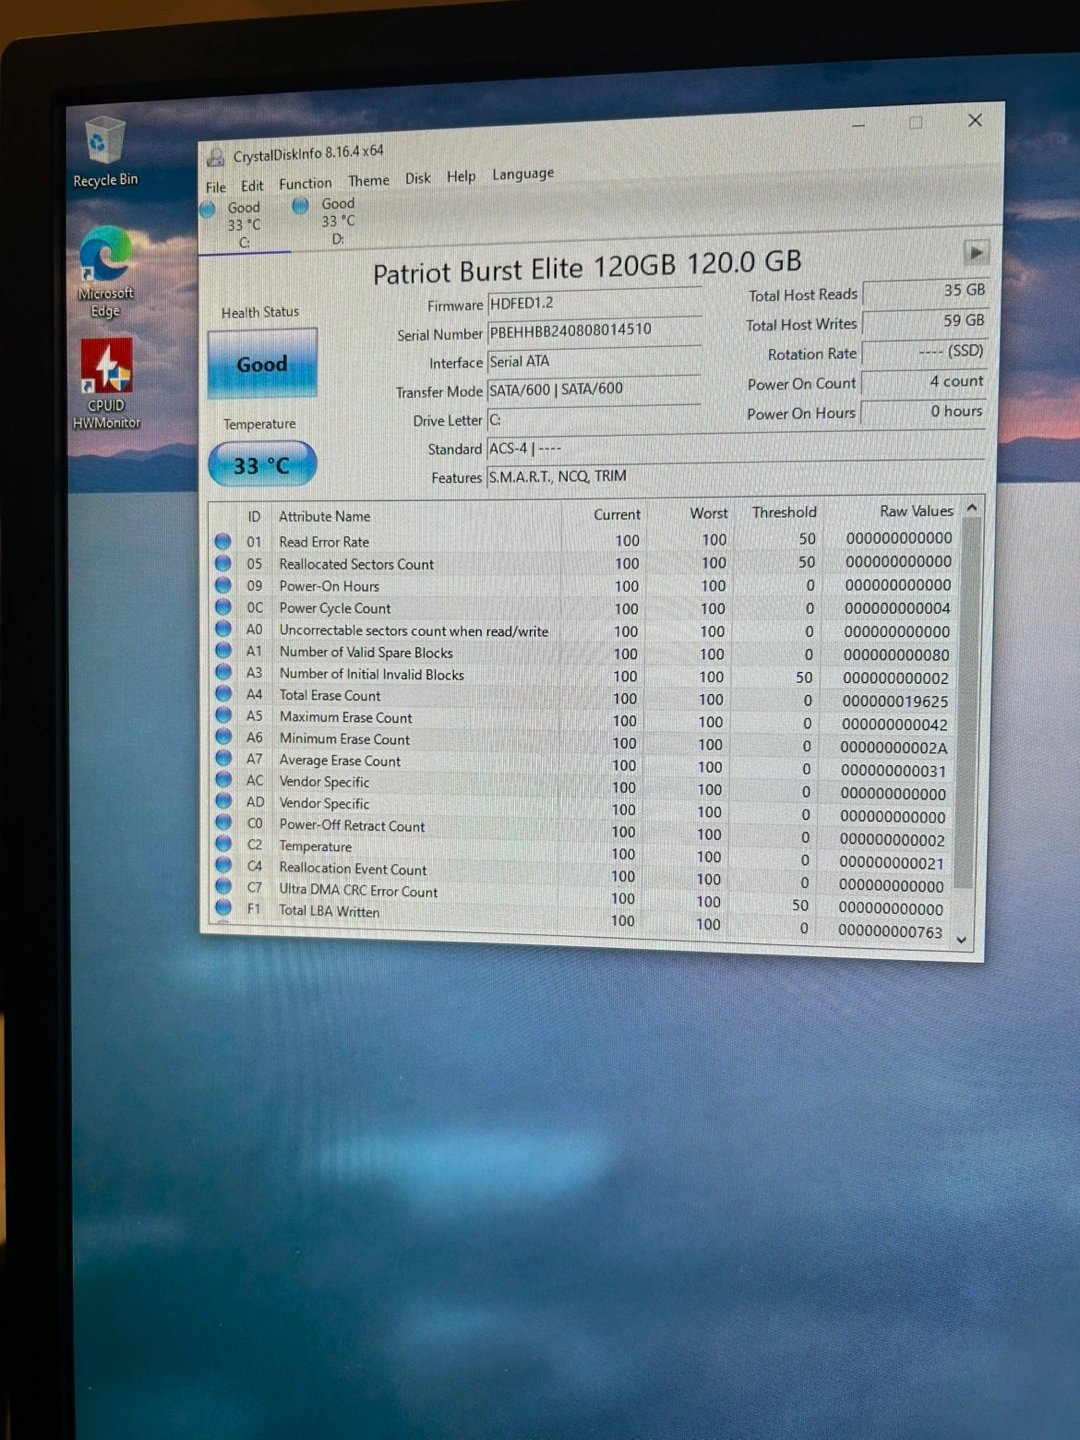
Task: Click raw value 00000000002A
Action: [894, 747]
